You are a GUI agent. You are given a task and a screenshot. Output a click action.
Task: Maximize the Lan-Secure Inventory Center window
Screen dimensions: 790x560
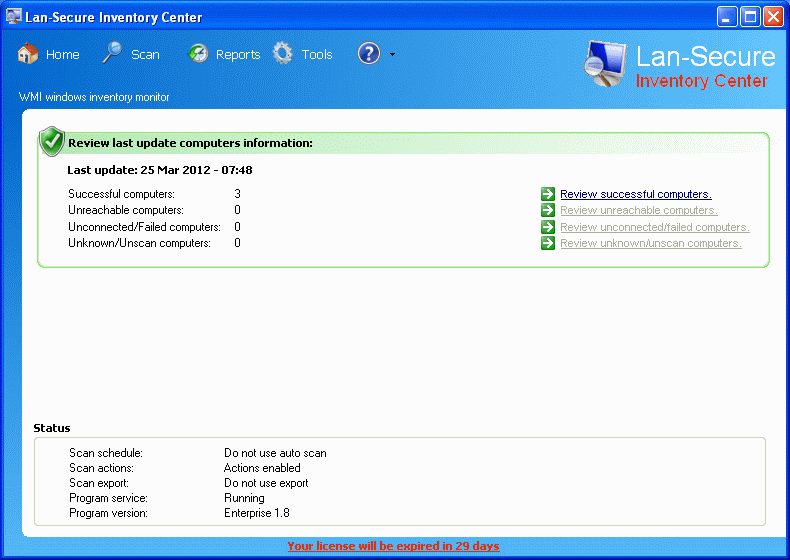[750, 17]
